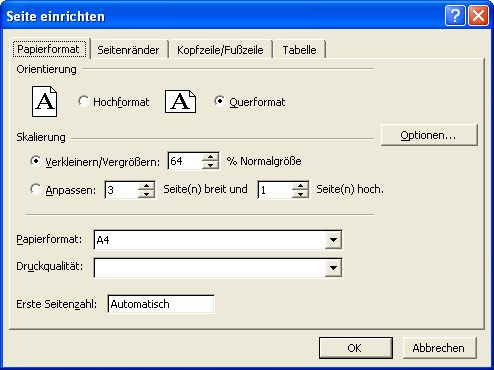
Task: Decrease pages high value with down arrow
Action: [x=300, y=194]
